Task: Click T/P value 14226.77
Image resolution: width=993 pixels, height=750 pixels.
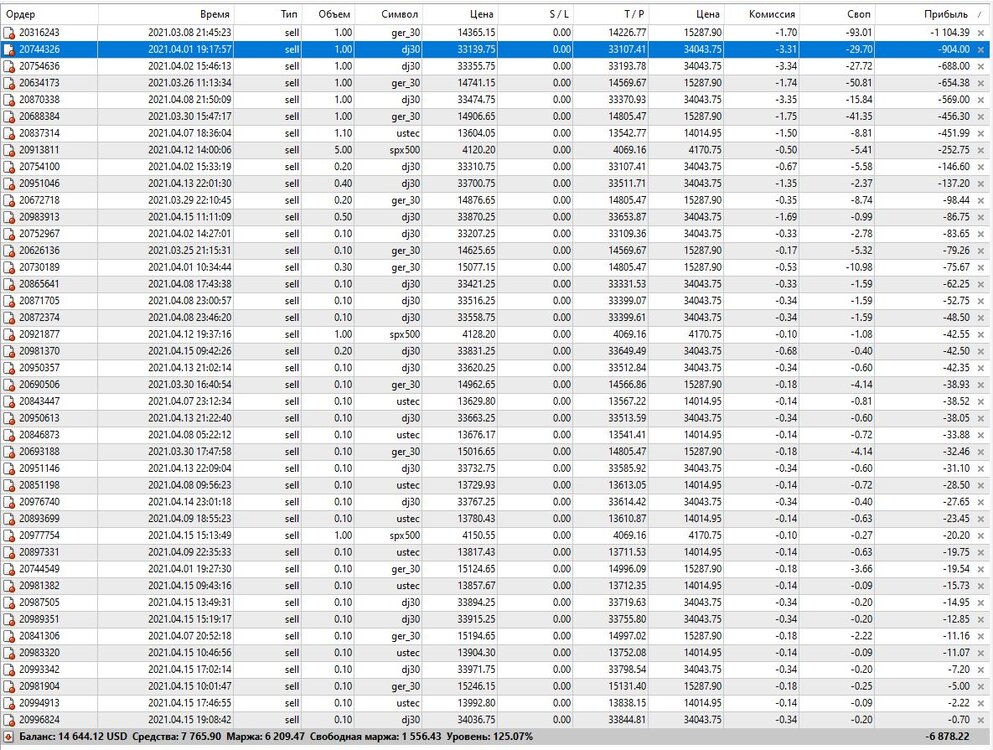Action: coord(628,33)
